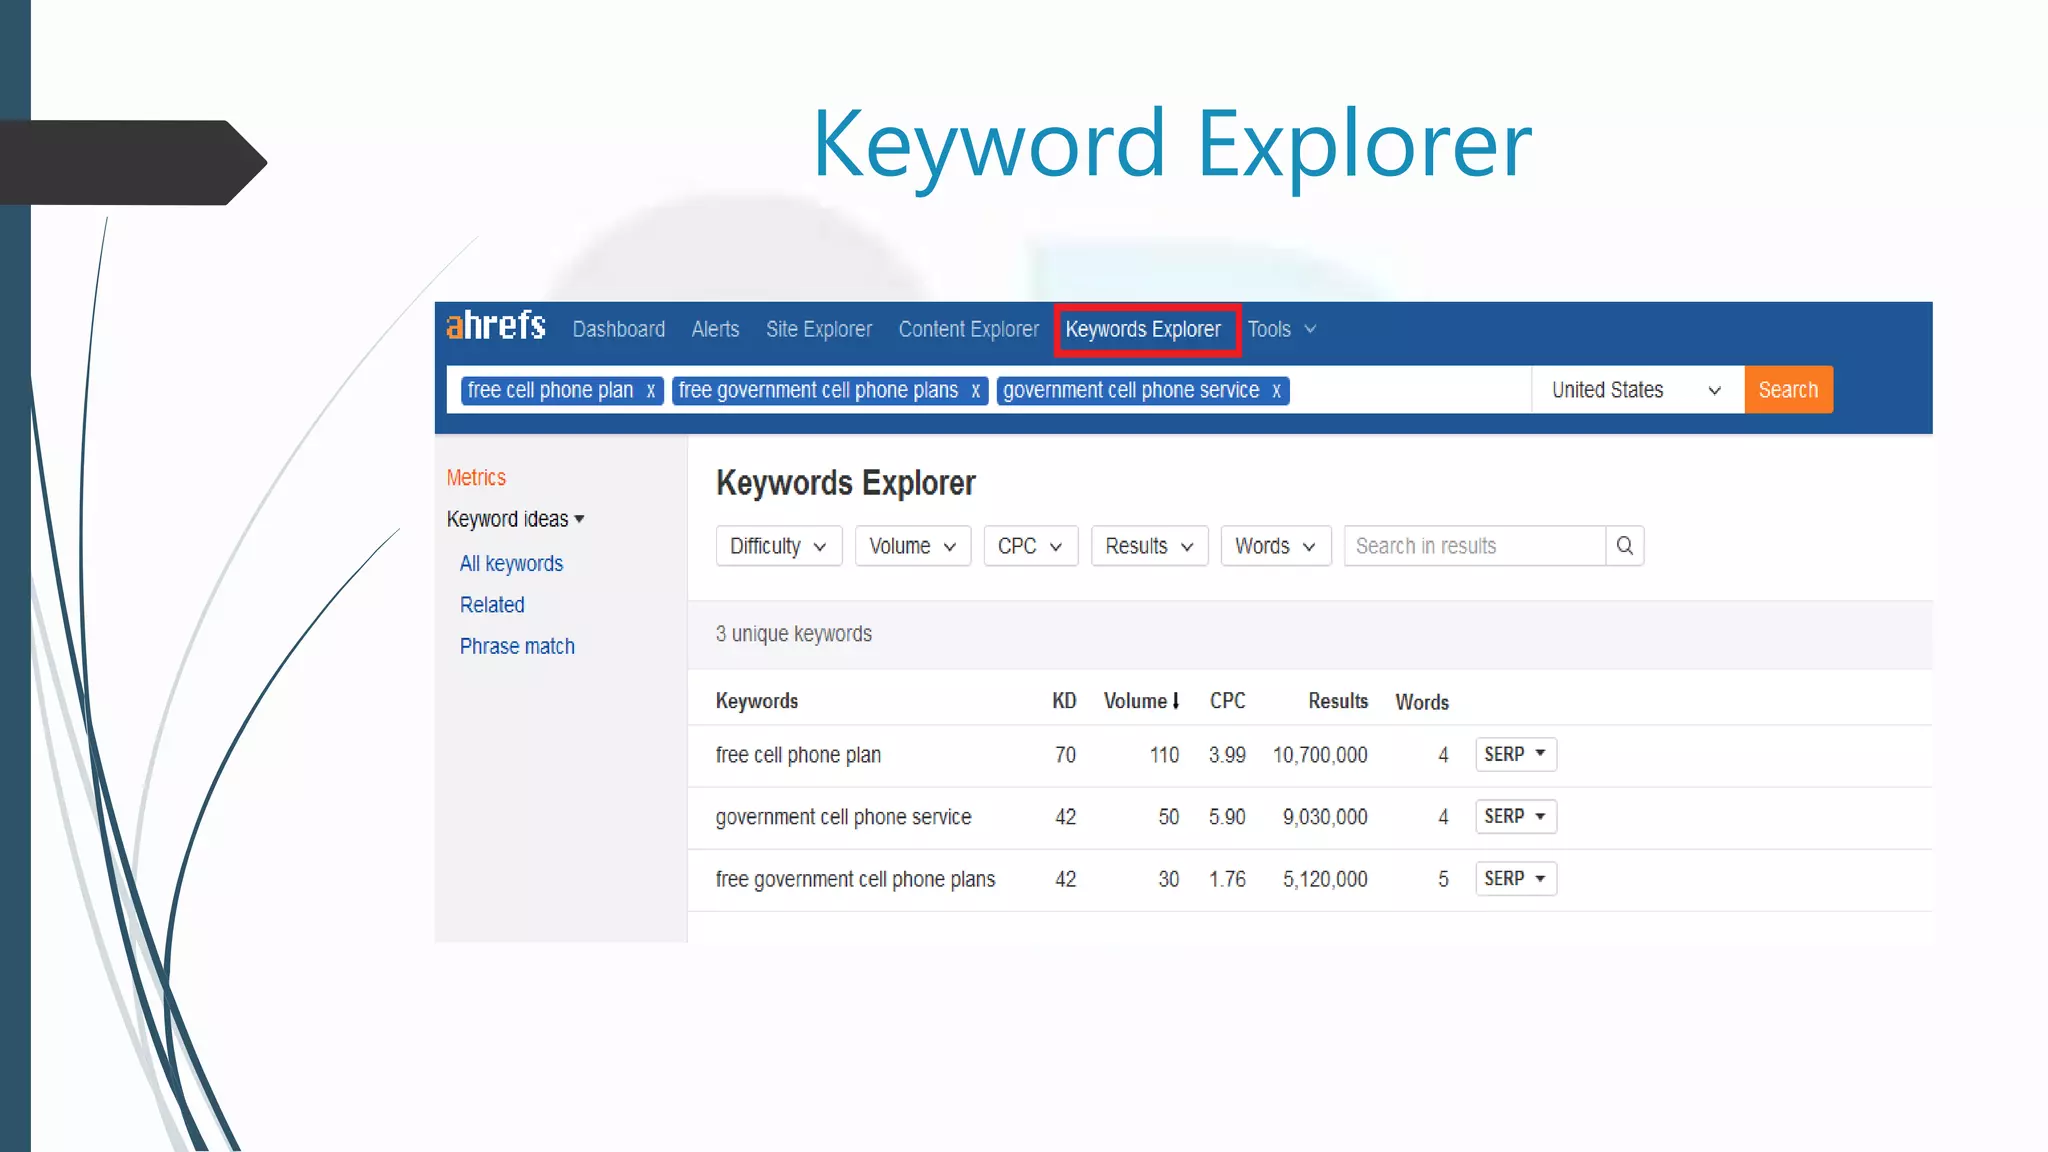Click the Results column header
Viewport: 2048px width, 1152px height.
(1338, 701)
